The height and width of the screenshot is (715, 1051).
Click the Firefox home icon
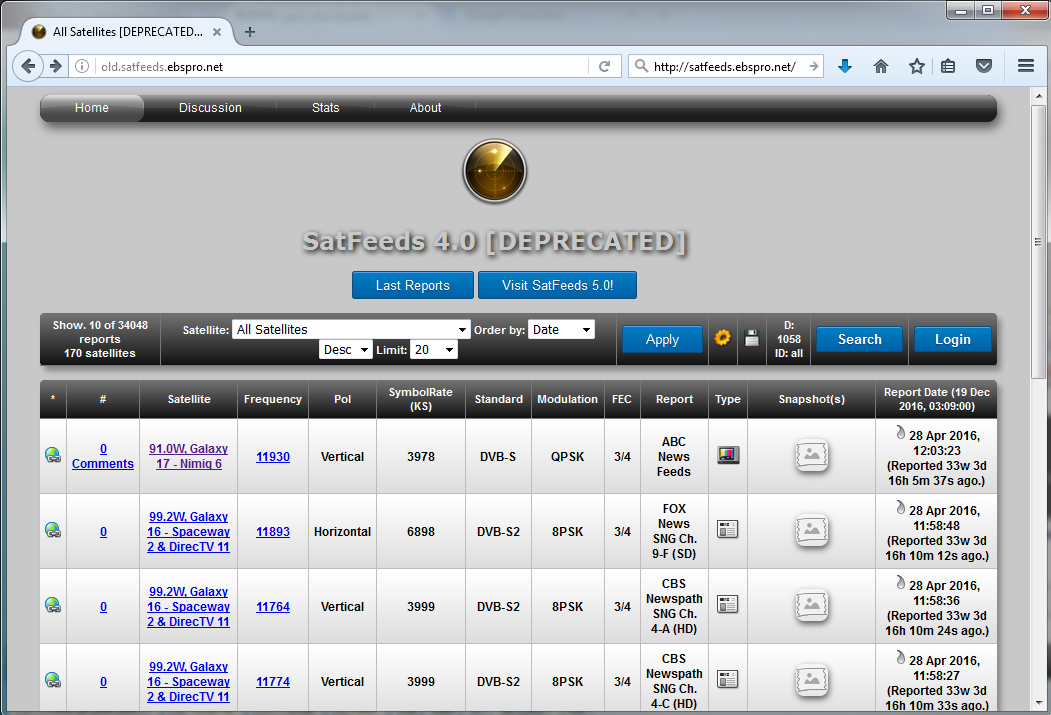click(881, 66)
